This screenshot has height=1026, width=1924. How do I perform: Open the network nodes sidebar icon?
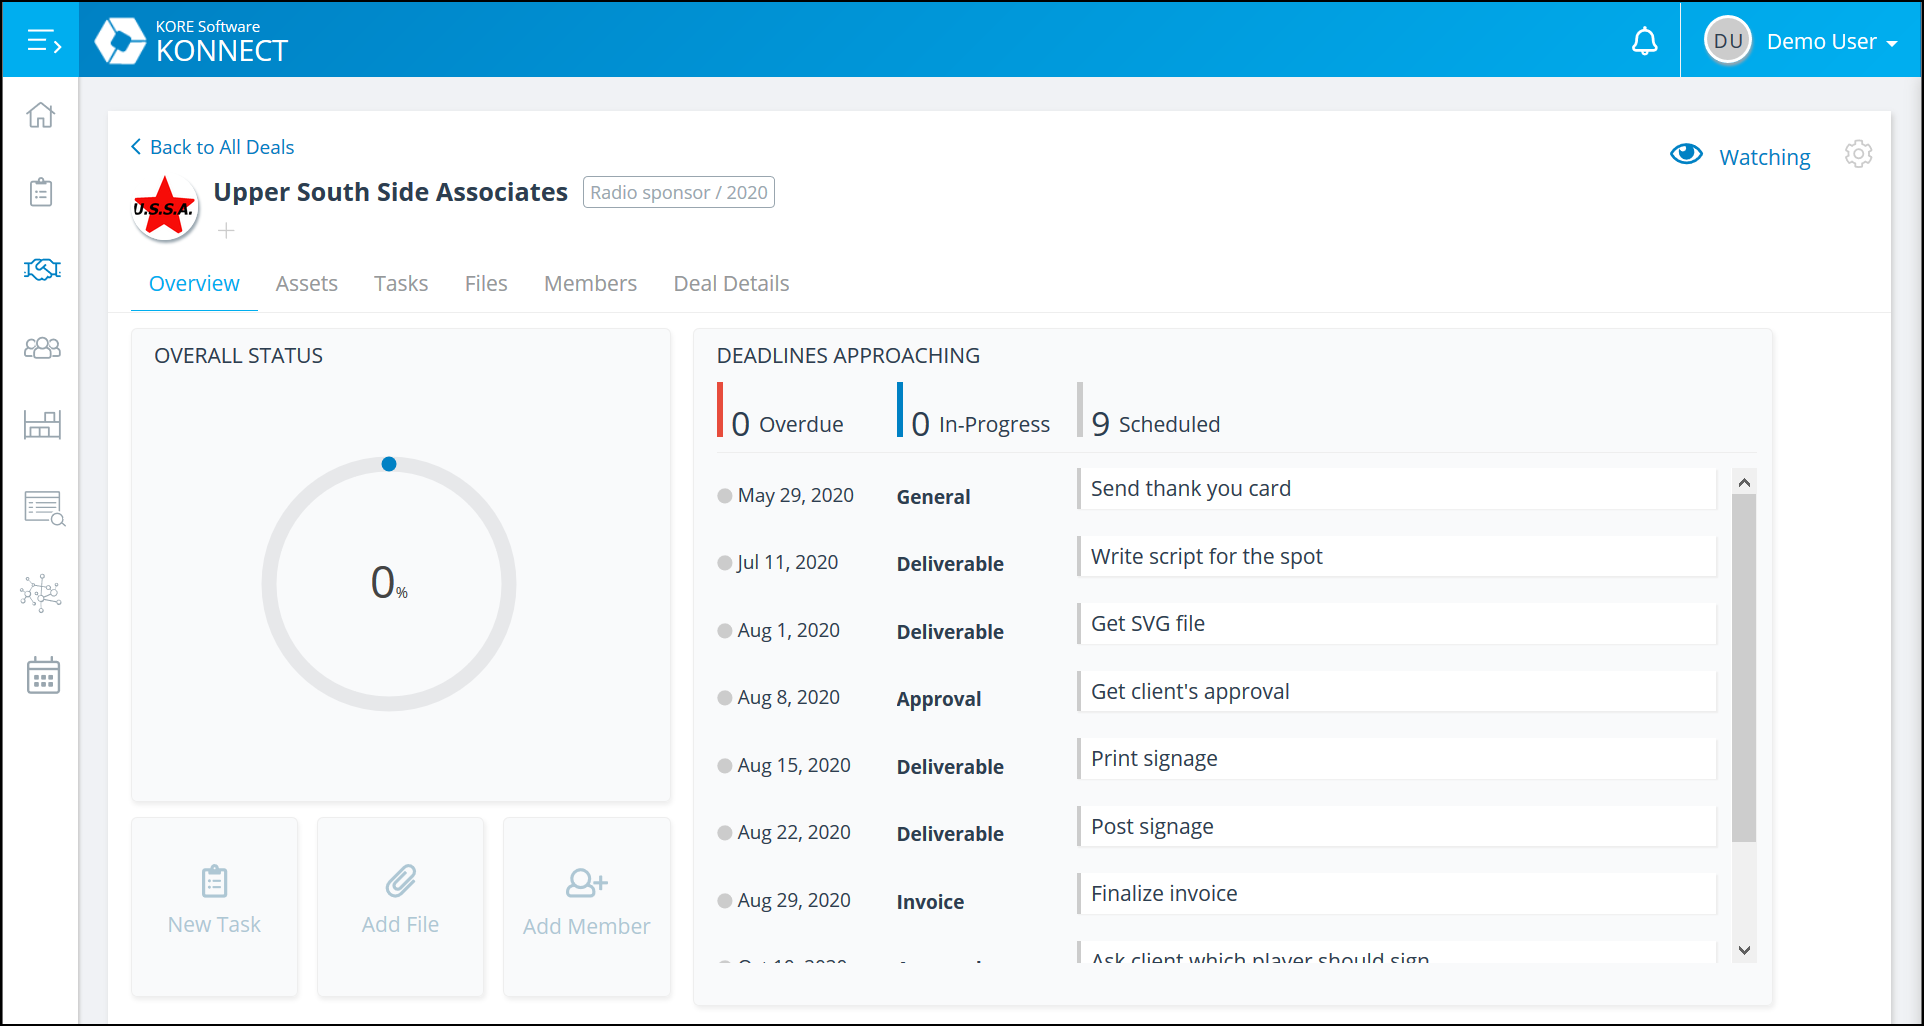point(41,593)
